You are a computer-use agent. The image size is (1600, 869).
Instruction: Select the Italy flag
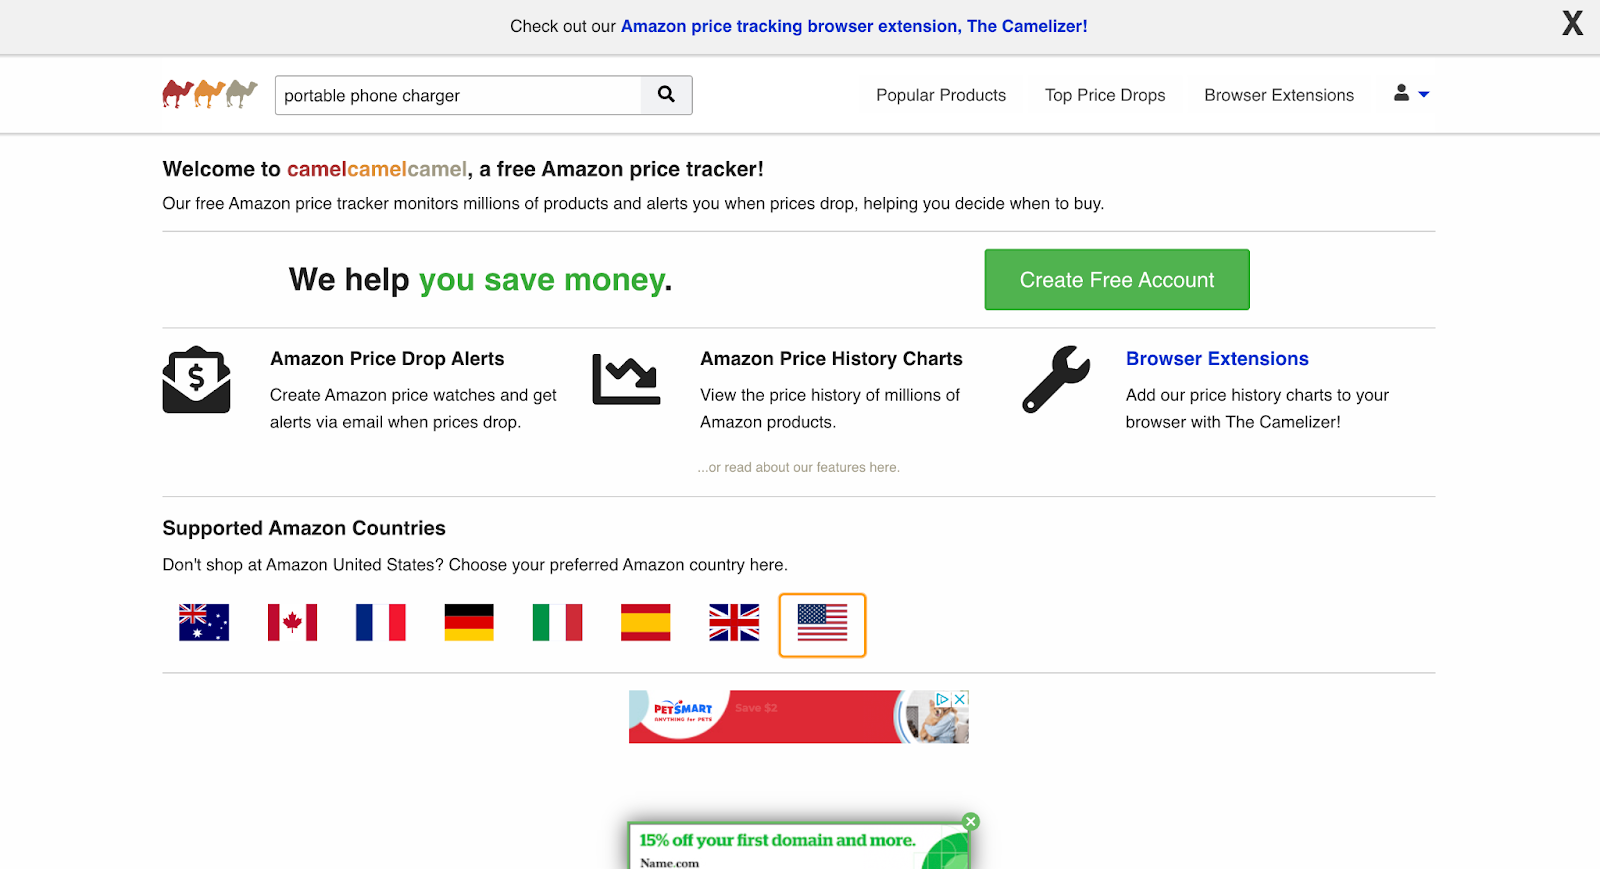pos(557,621)
